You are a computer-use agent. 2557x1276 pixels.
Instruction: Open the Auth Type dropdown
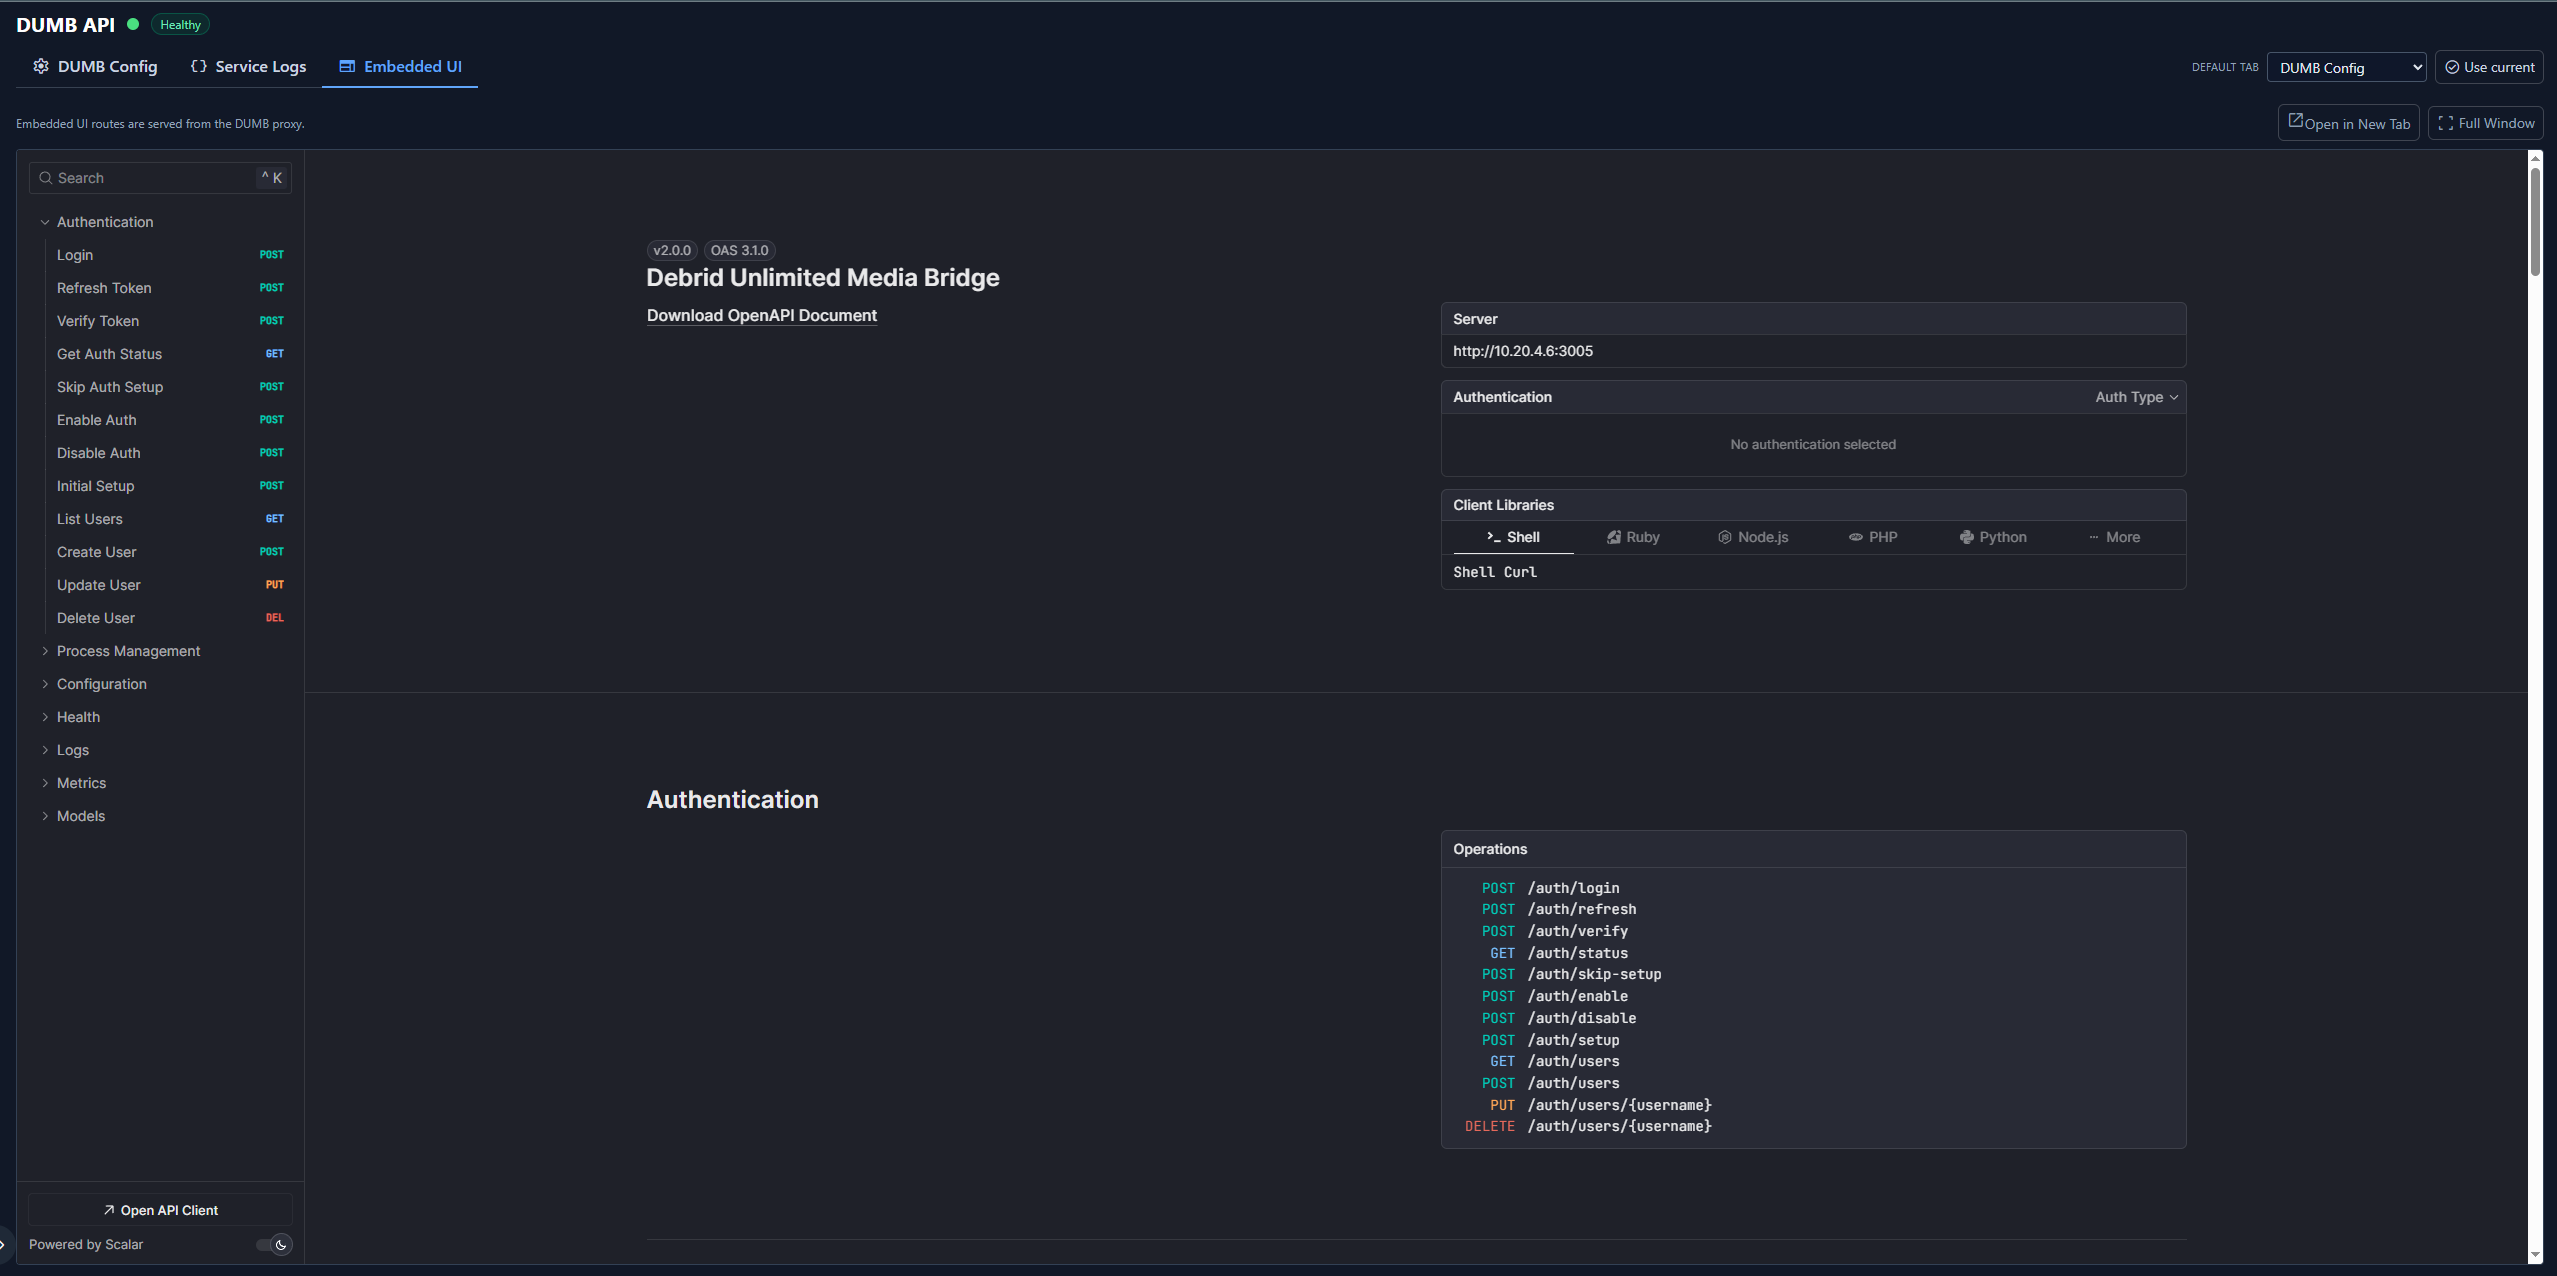2134,397
